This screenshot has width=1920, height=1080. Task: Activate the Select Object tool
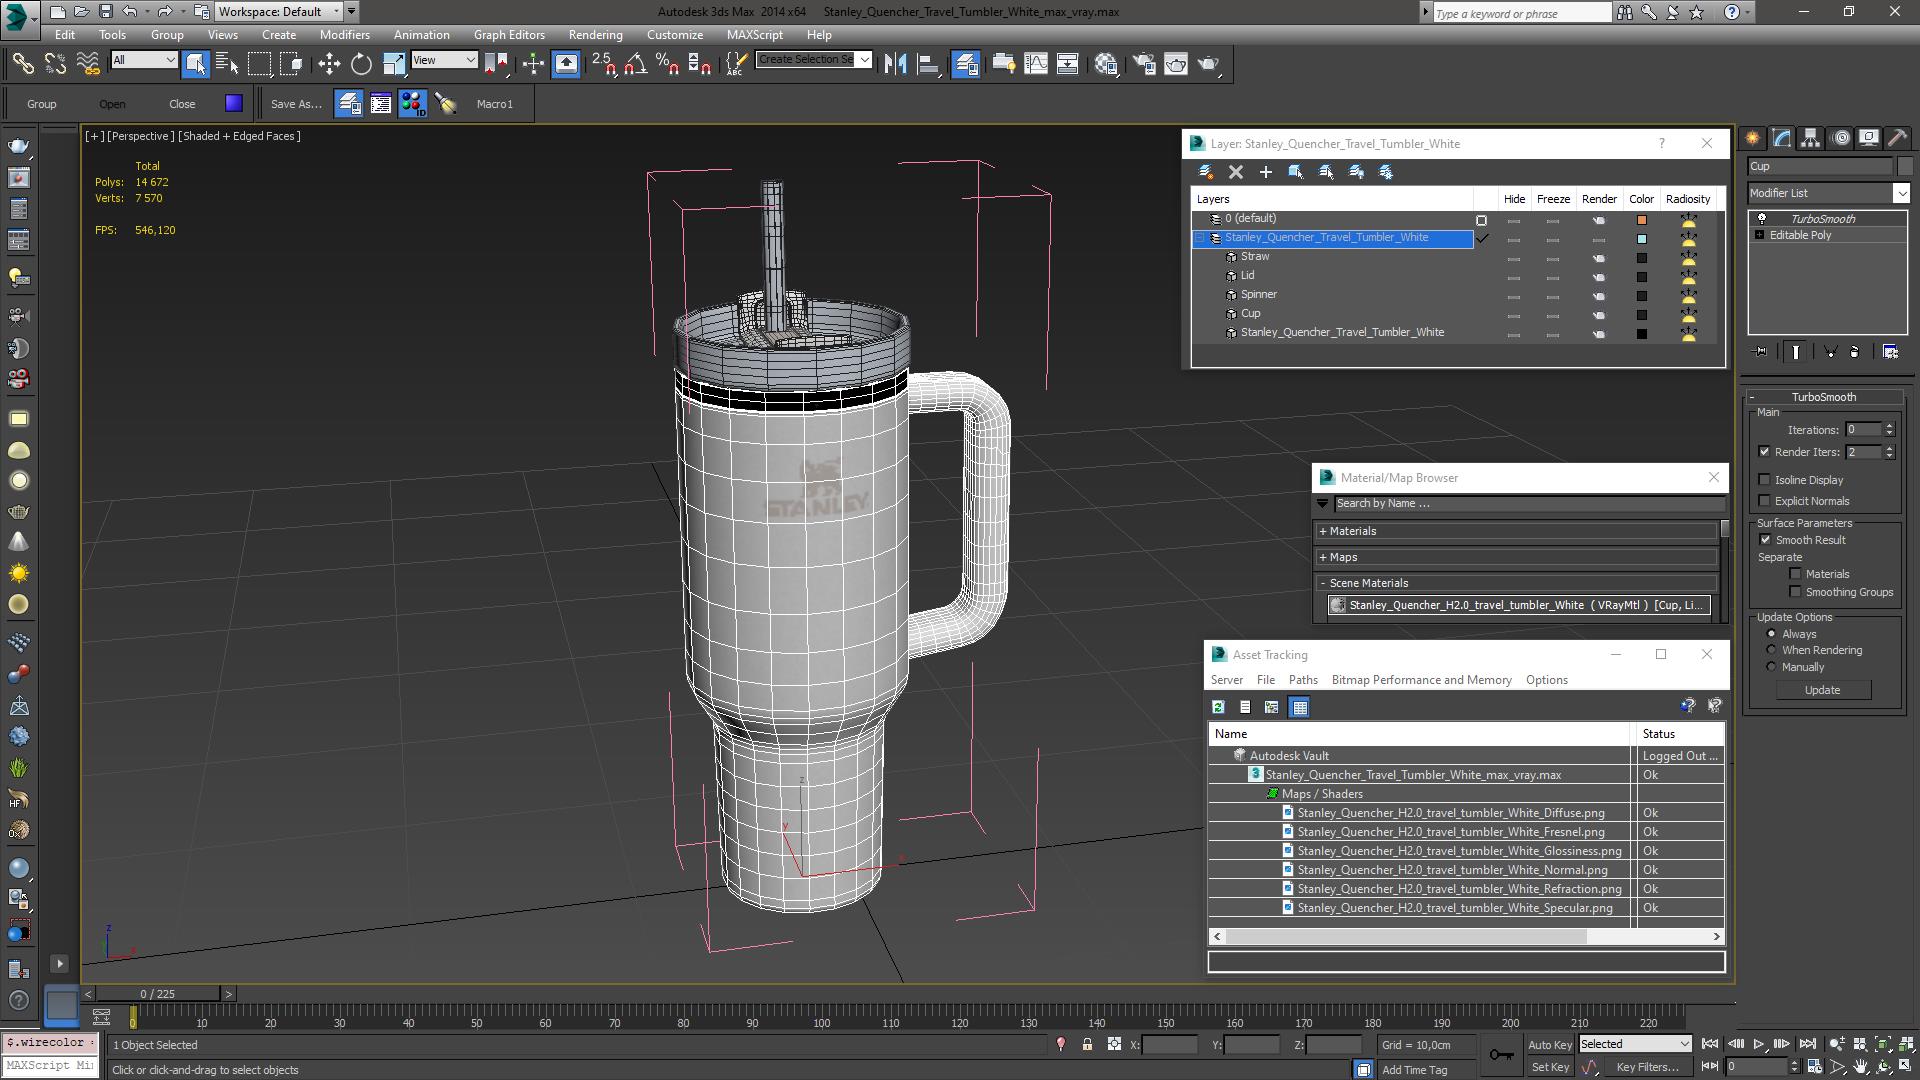pyautogui.click(x=196, y=64)
